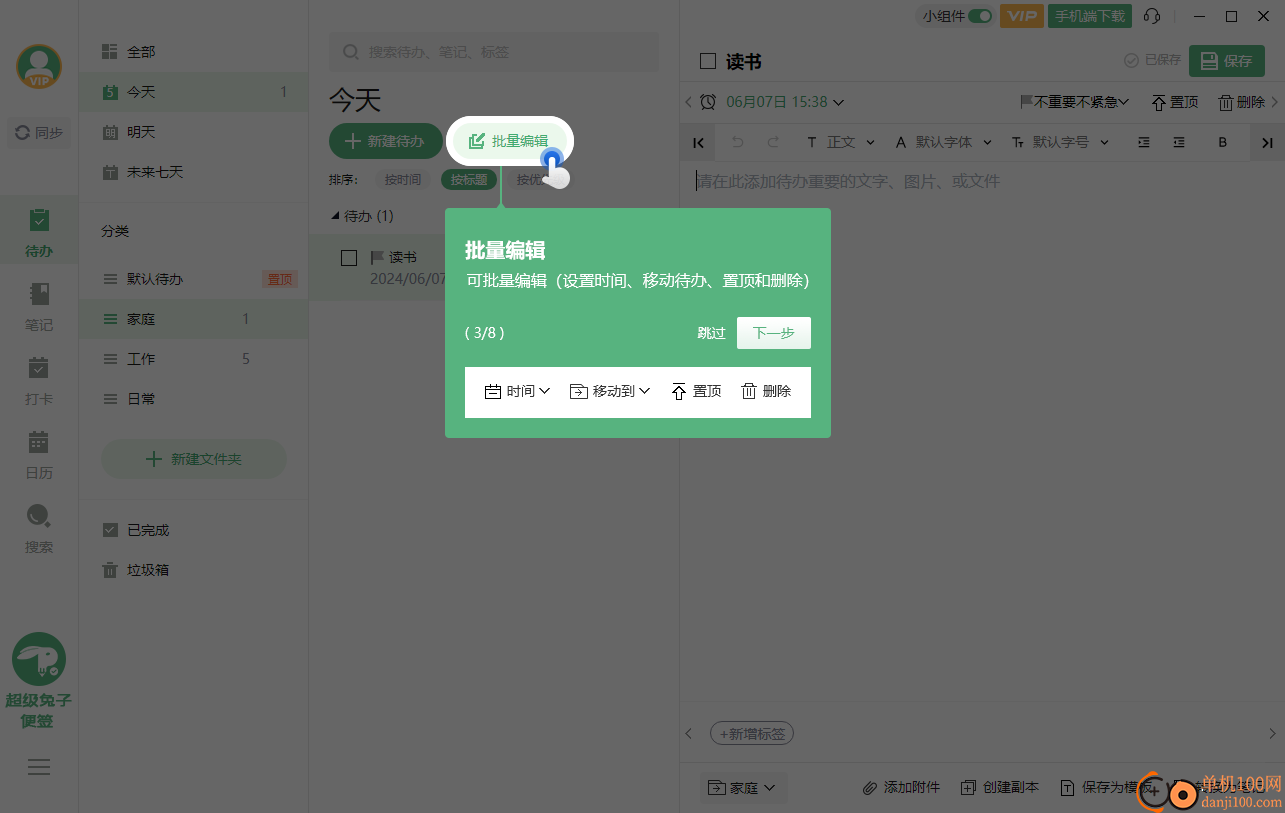Click the 批量编辑 batch edit button
Image resolution: width=1285 pixels, height=813 pixels.
(x=509, y=141)
